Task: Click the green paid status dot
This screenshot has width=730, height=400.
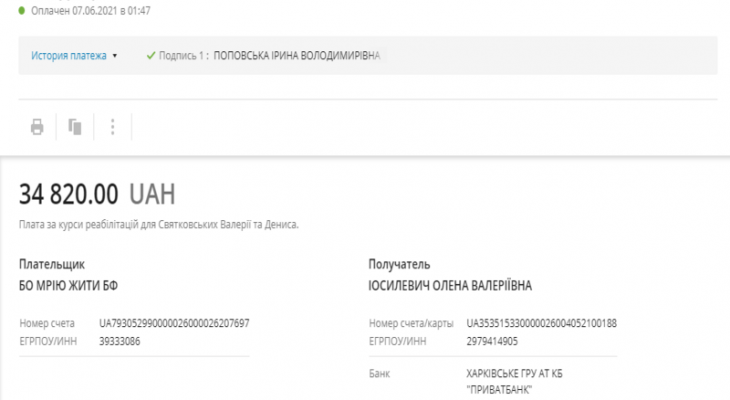Action: [22, 10]
